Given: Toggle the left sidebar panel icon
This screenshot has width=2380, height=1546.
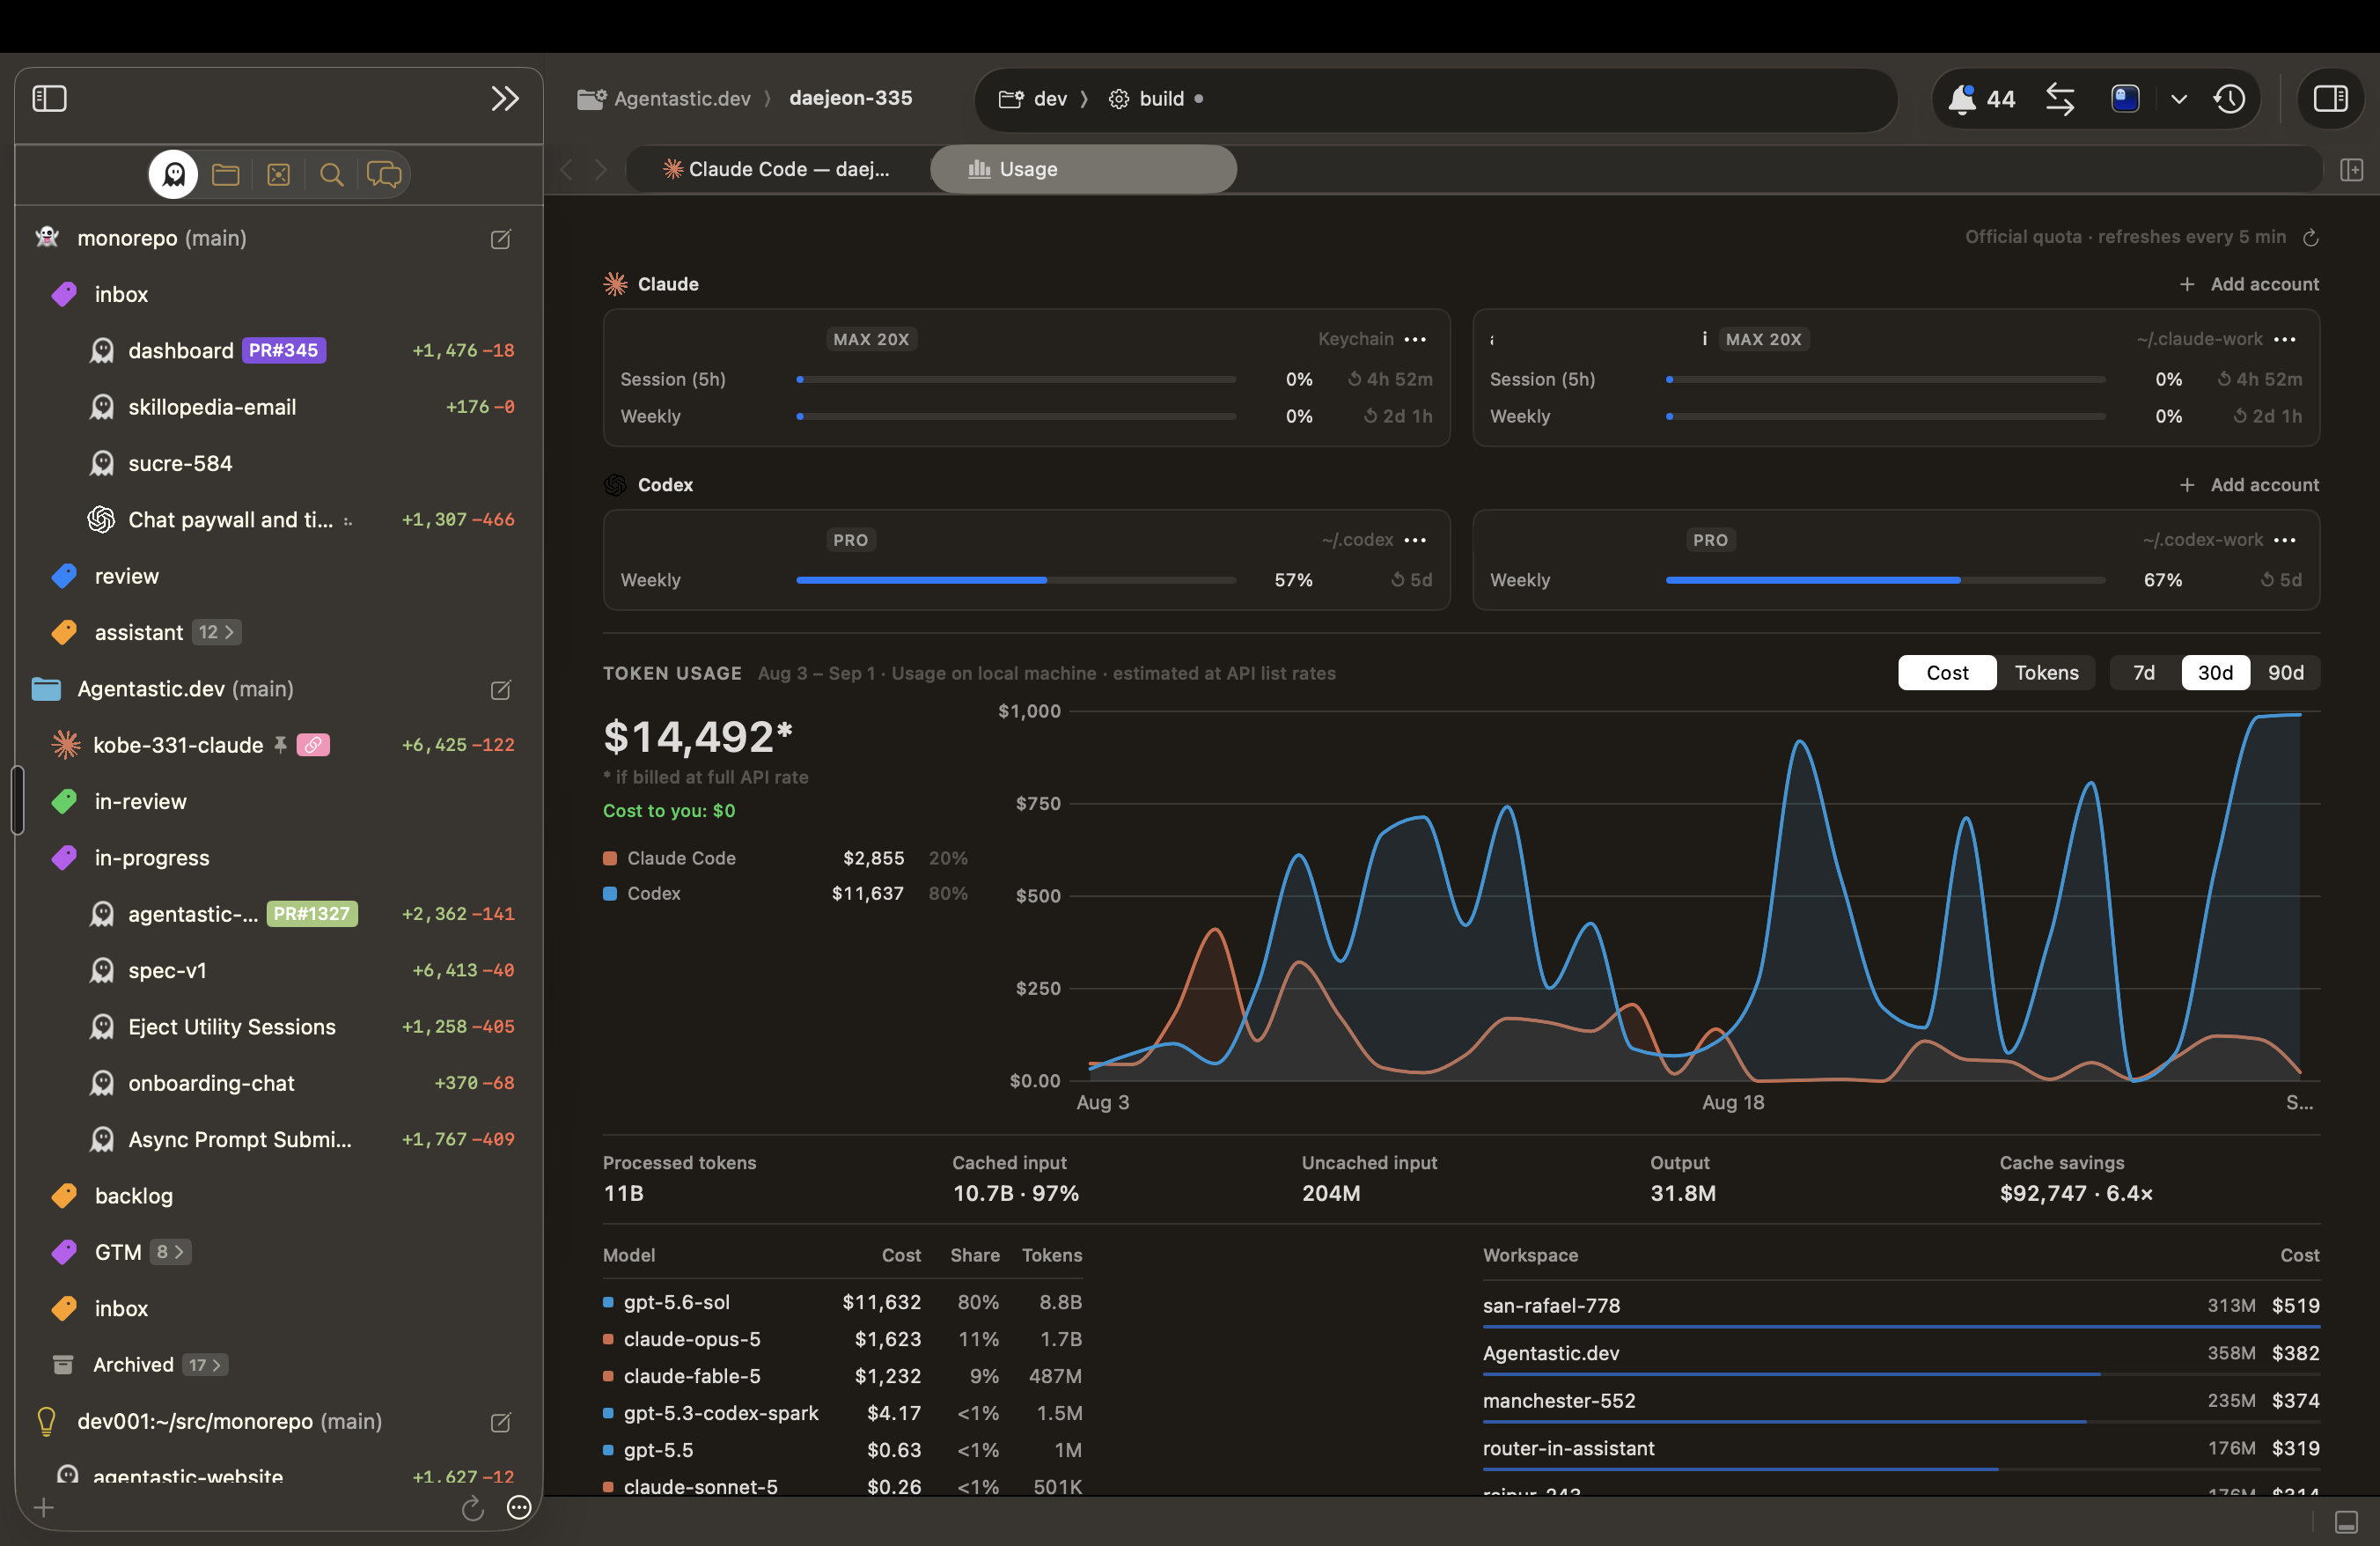Looking at the screenshot, I should click(x=49, y=98).
